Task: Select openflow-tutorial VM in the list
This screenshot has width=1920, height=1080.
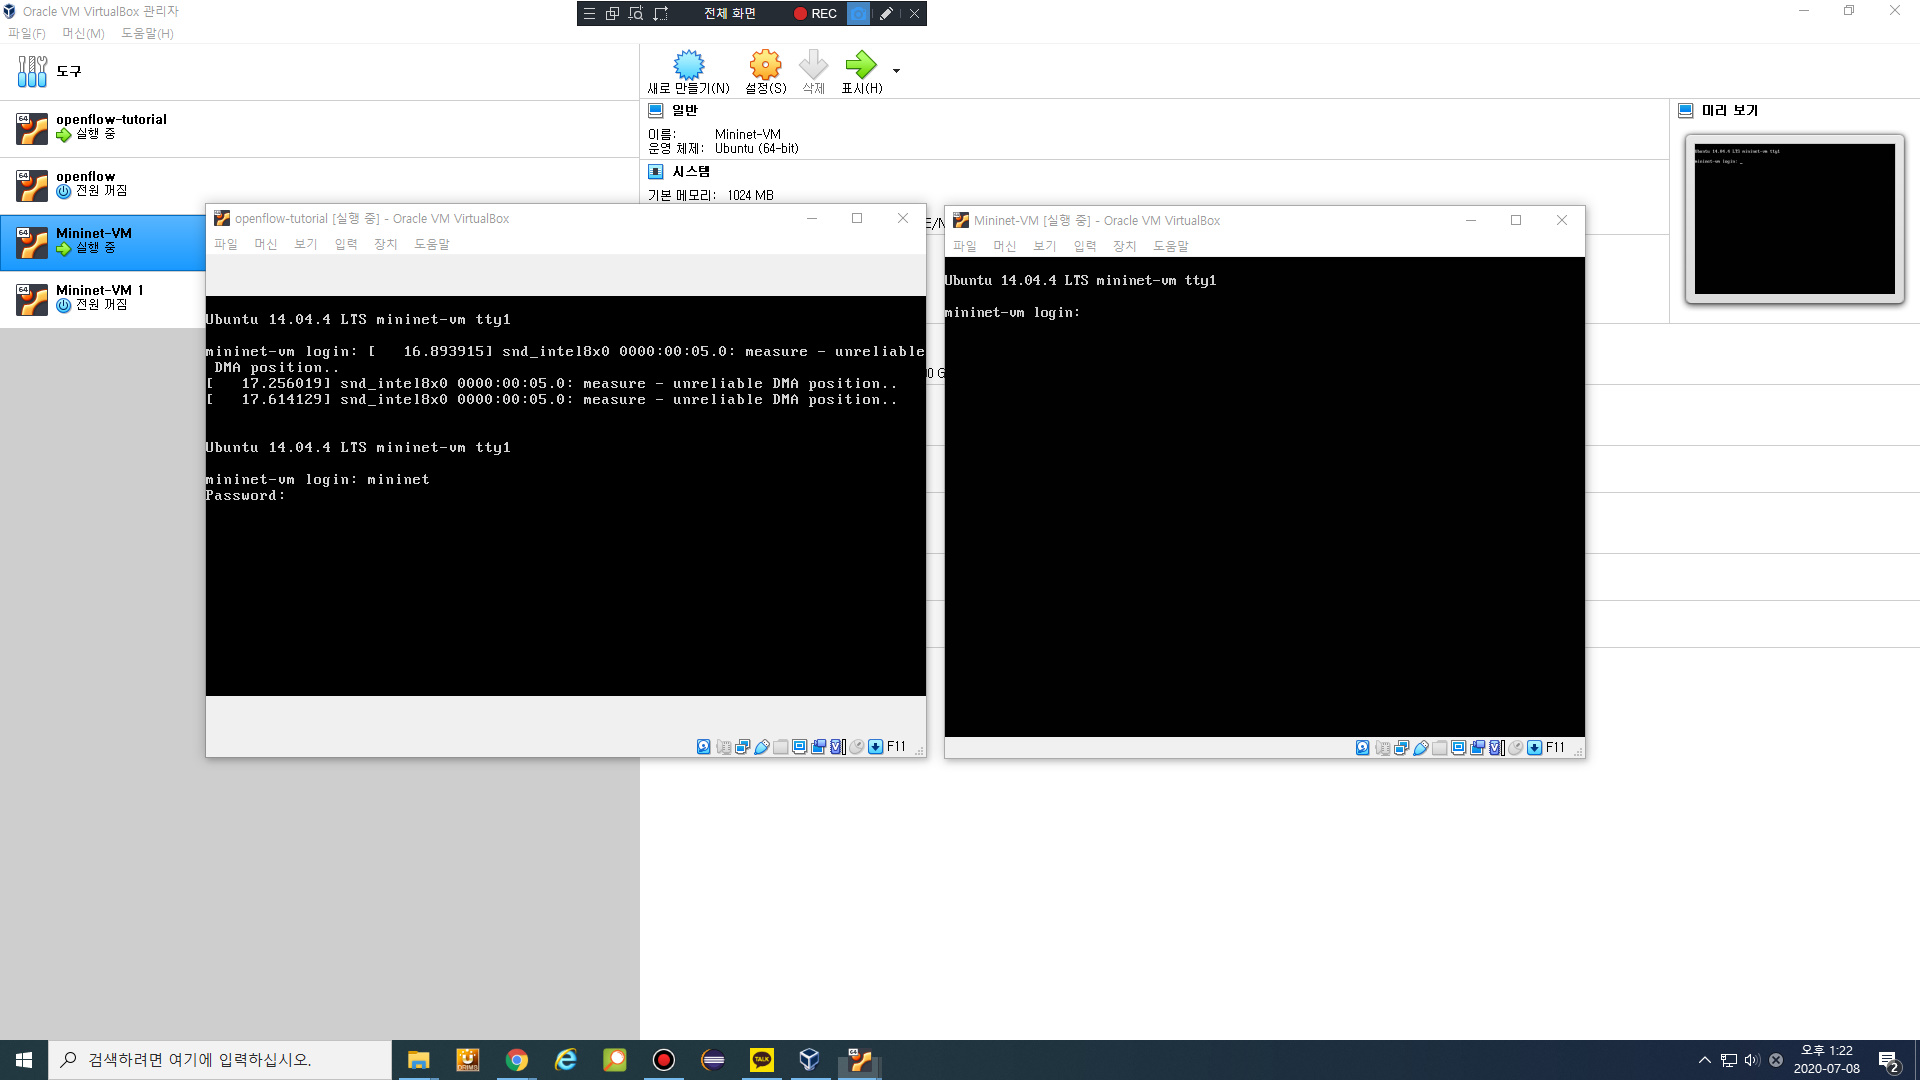Action: (x=320, y=128)
